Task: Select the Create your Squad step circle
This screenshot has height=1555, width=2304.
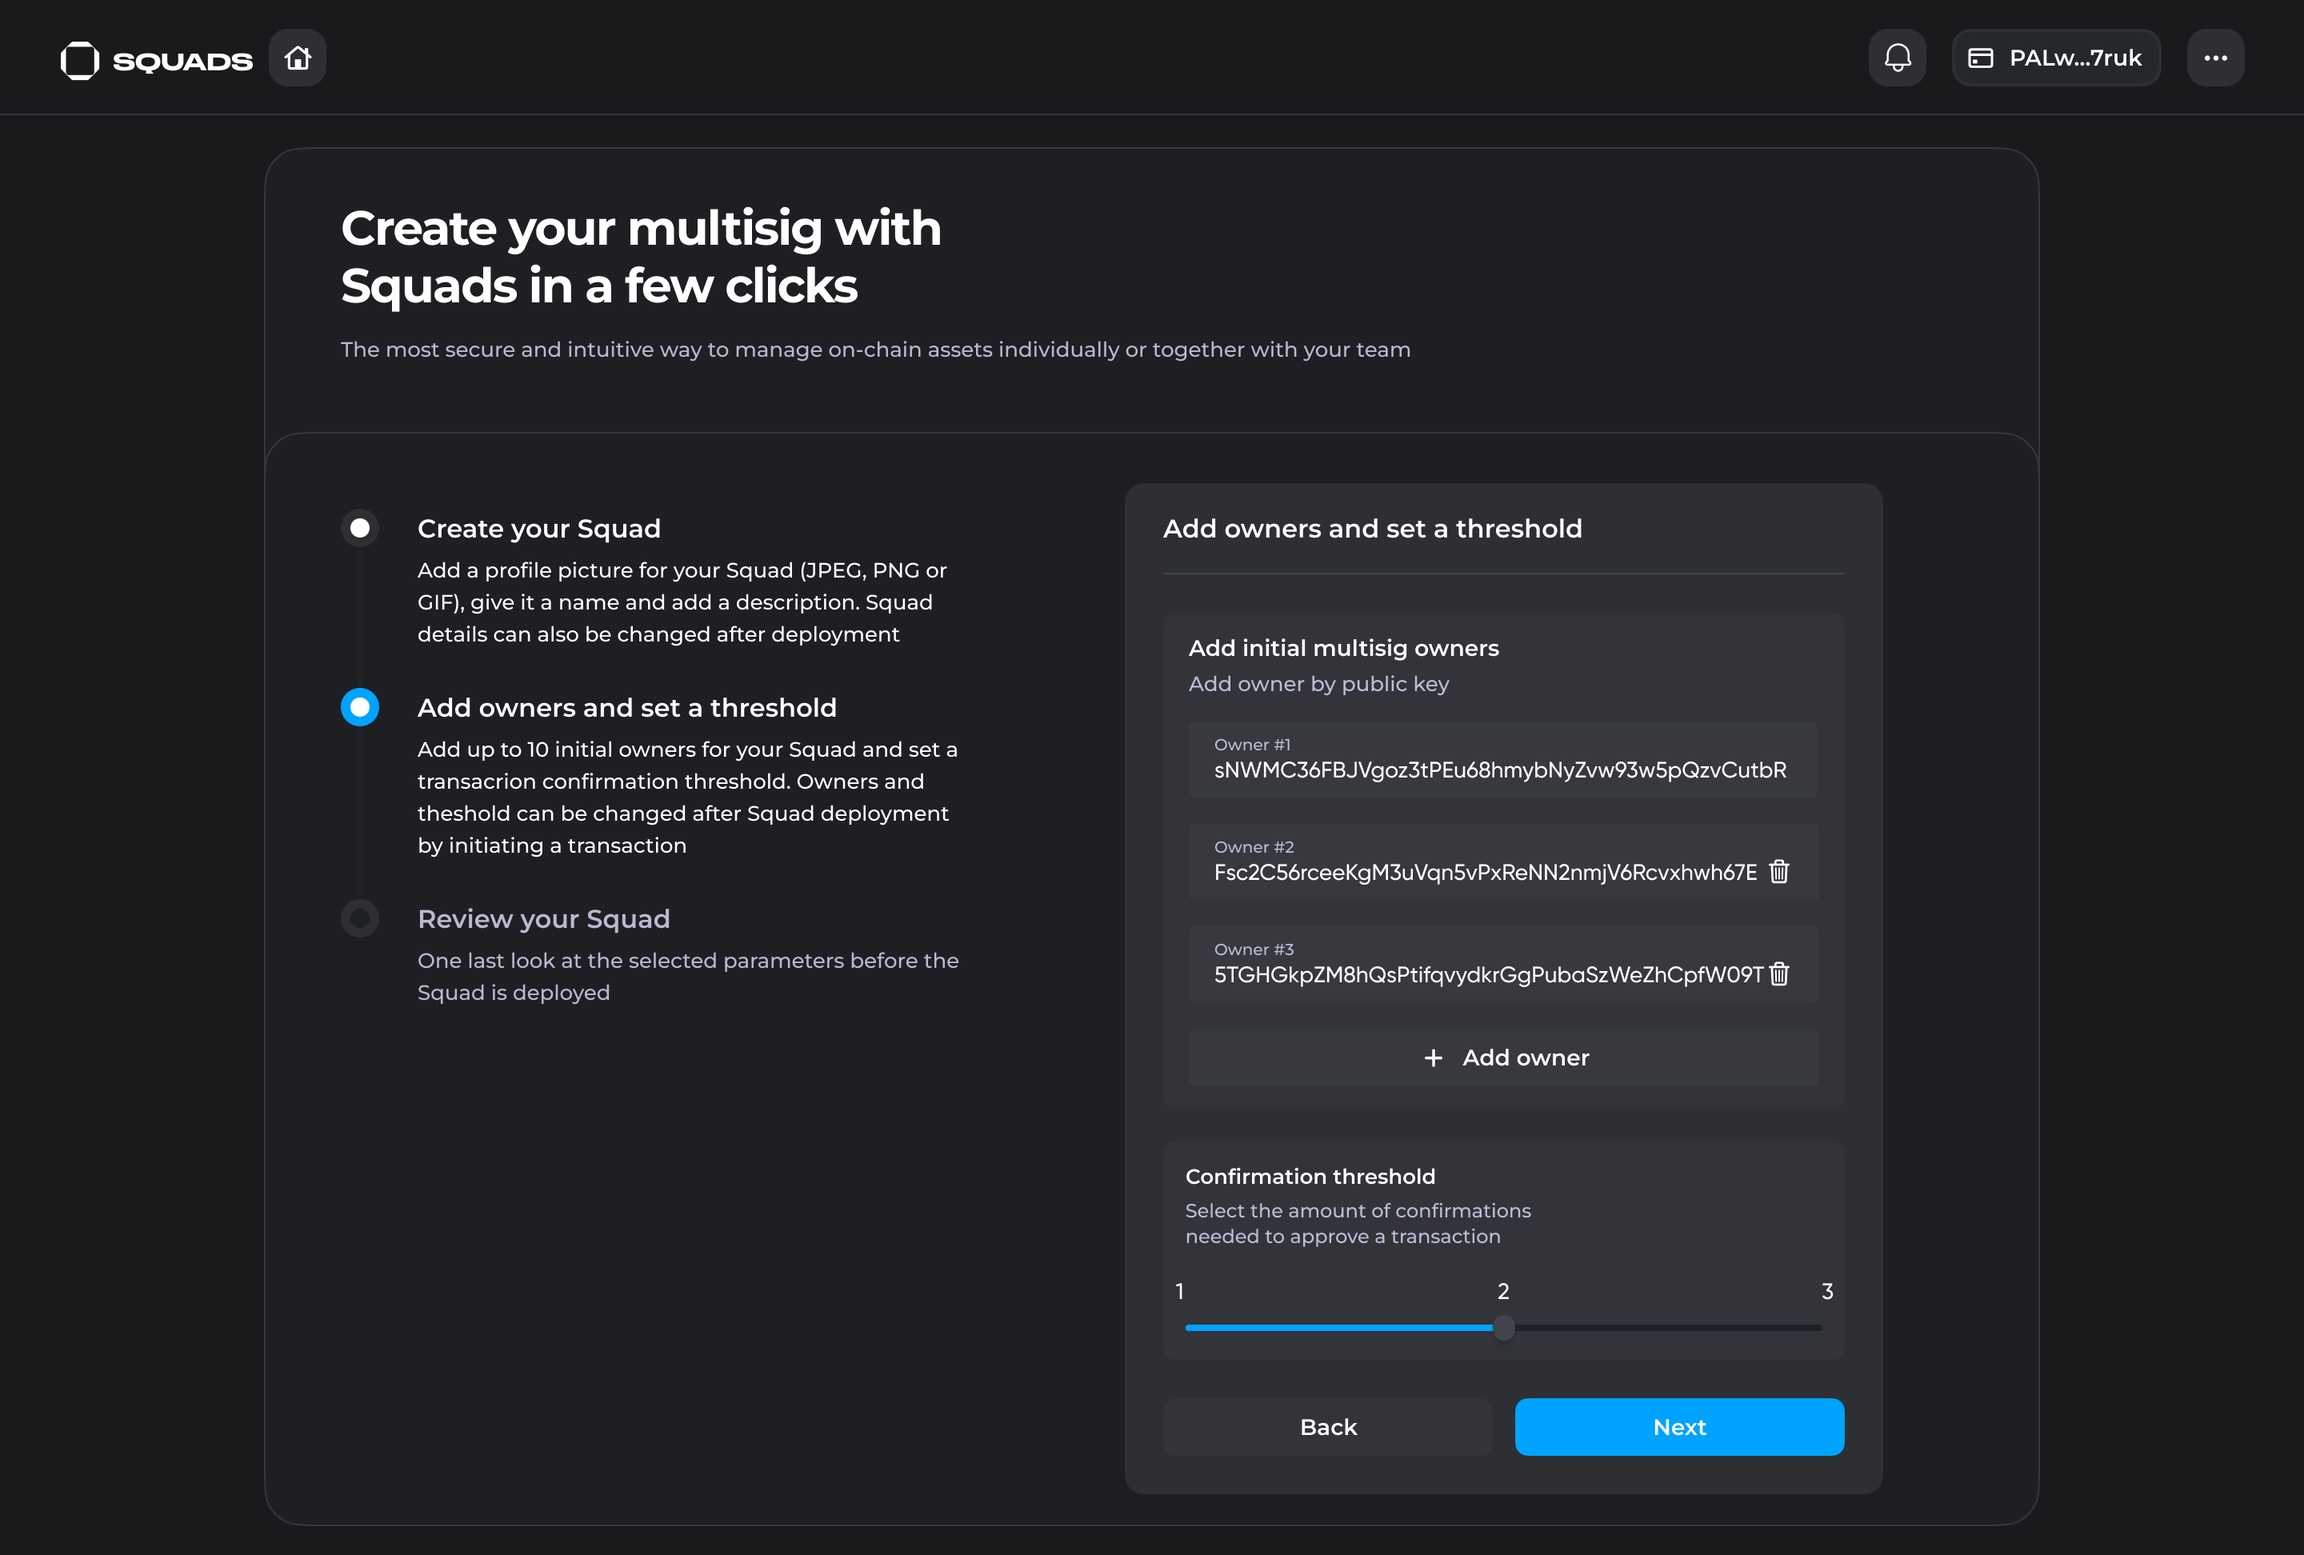Action: tap(360, 528)
